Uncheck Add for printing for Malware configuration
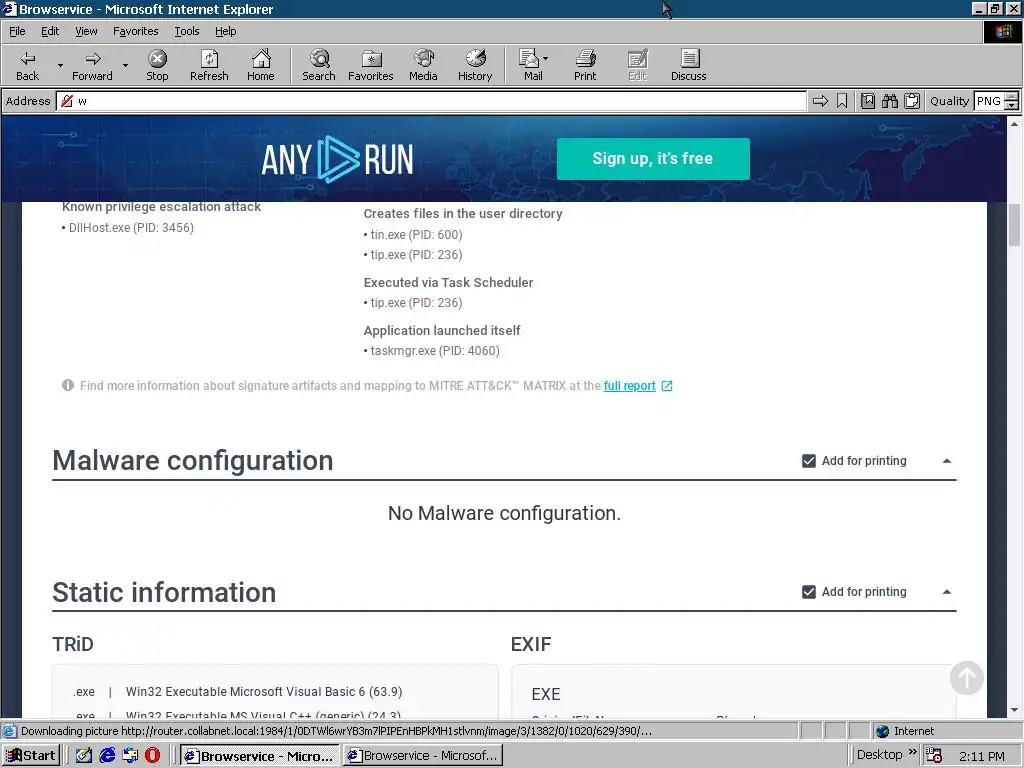Viewport: 1024px width, 768px height. (808, 461)
